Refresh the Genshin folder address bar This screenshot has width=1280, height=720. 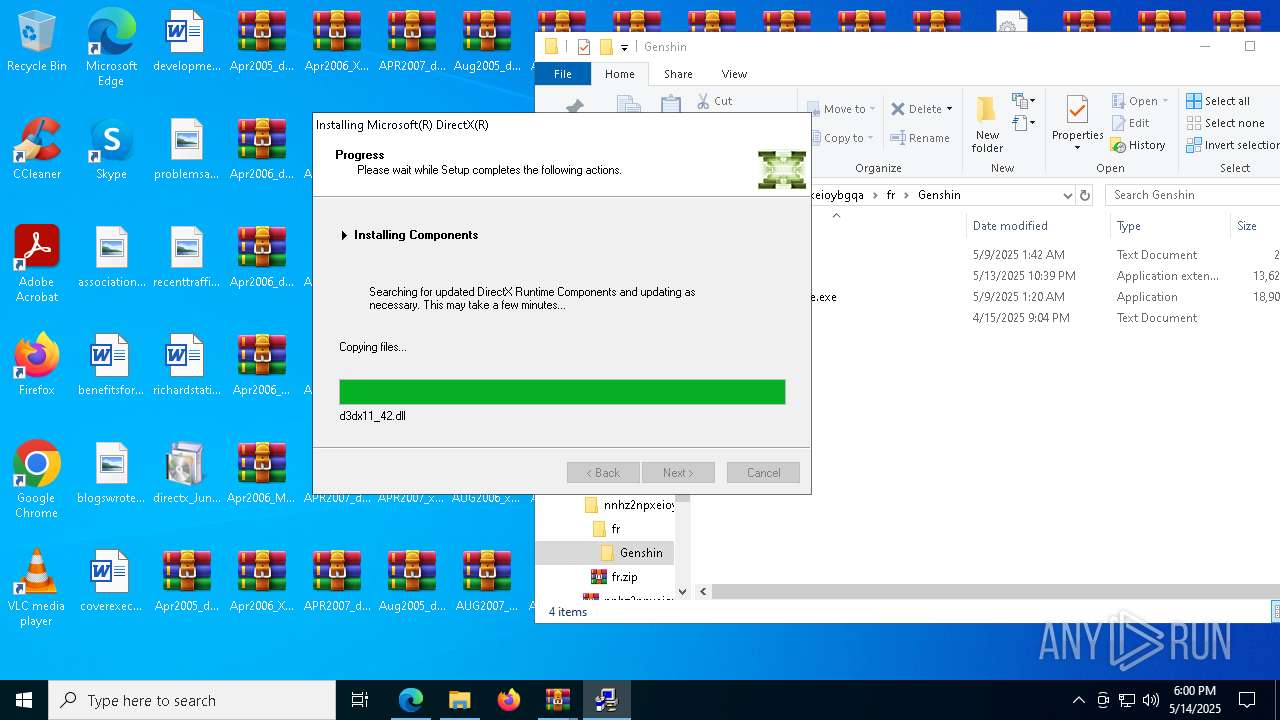pyautogui.click(x=1085, y=195)
